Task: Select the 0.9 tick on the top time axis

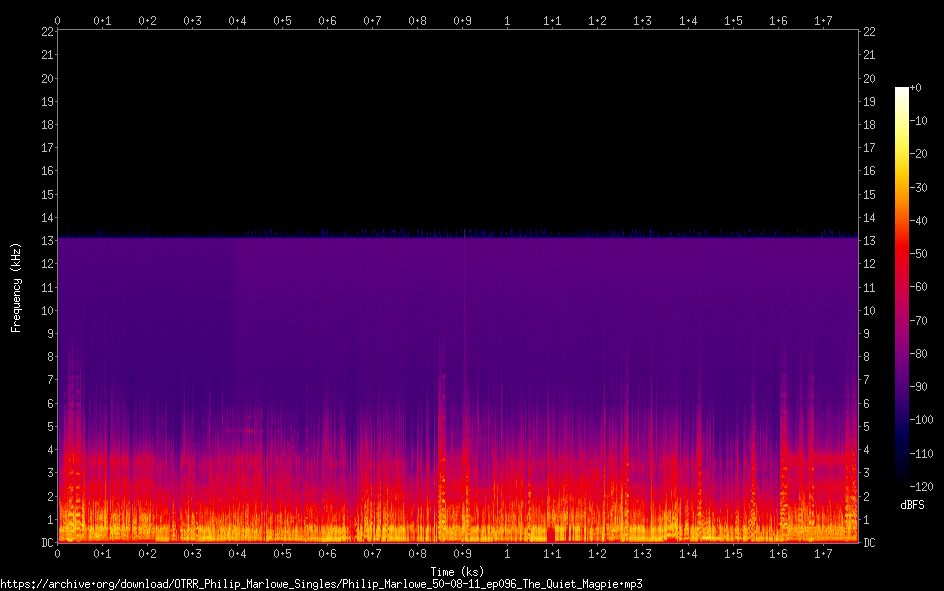Action: point(462,20)
